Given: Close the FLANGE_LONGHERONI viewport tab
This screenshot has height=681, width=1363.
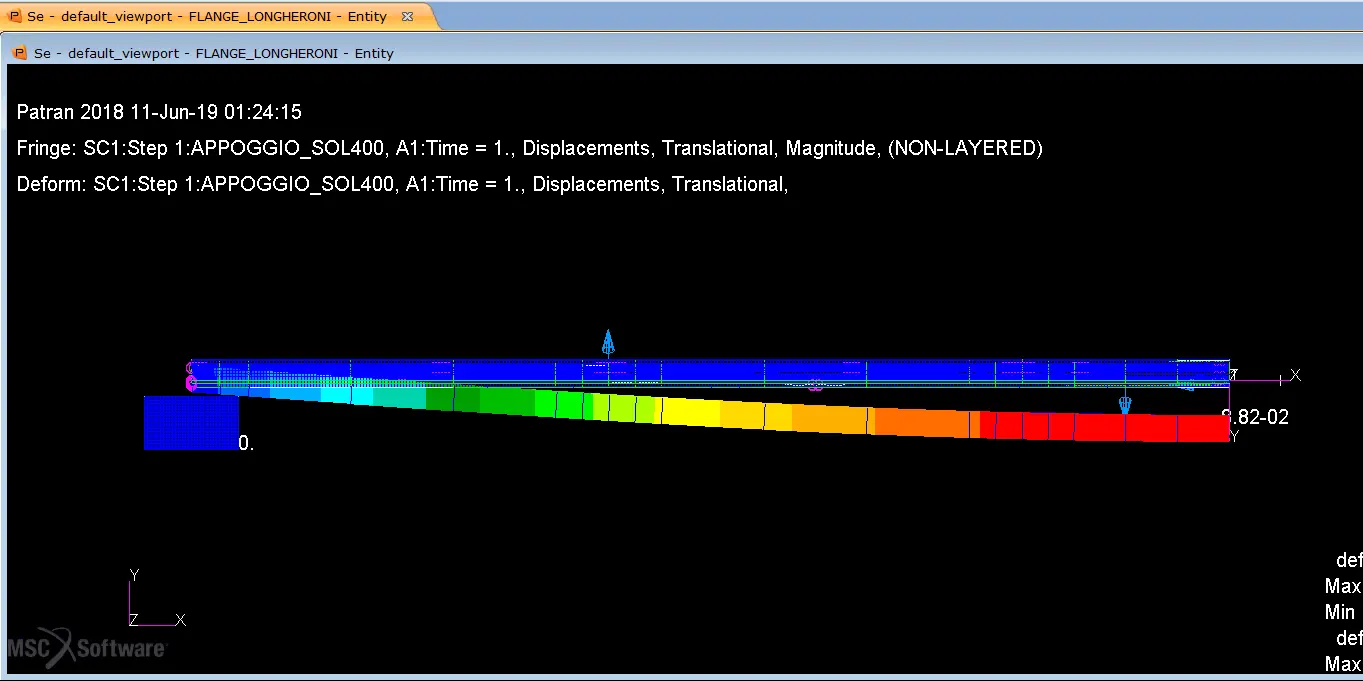Looking at the screenshot, I should [407, 17].
